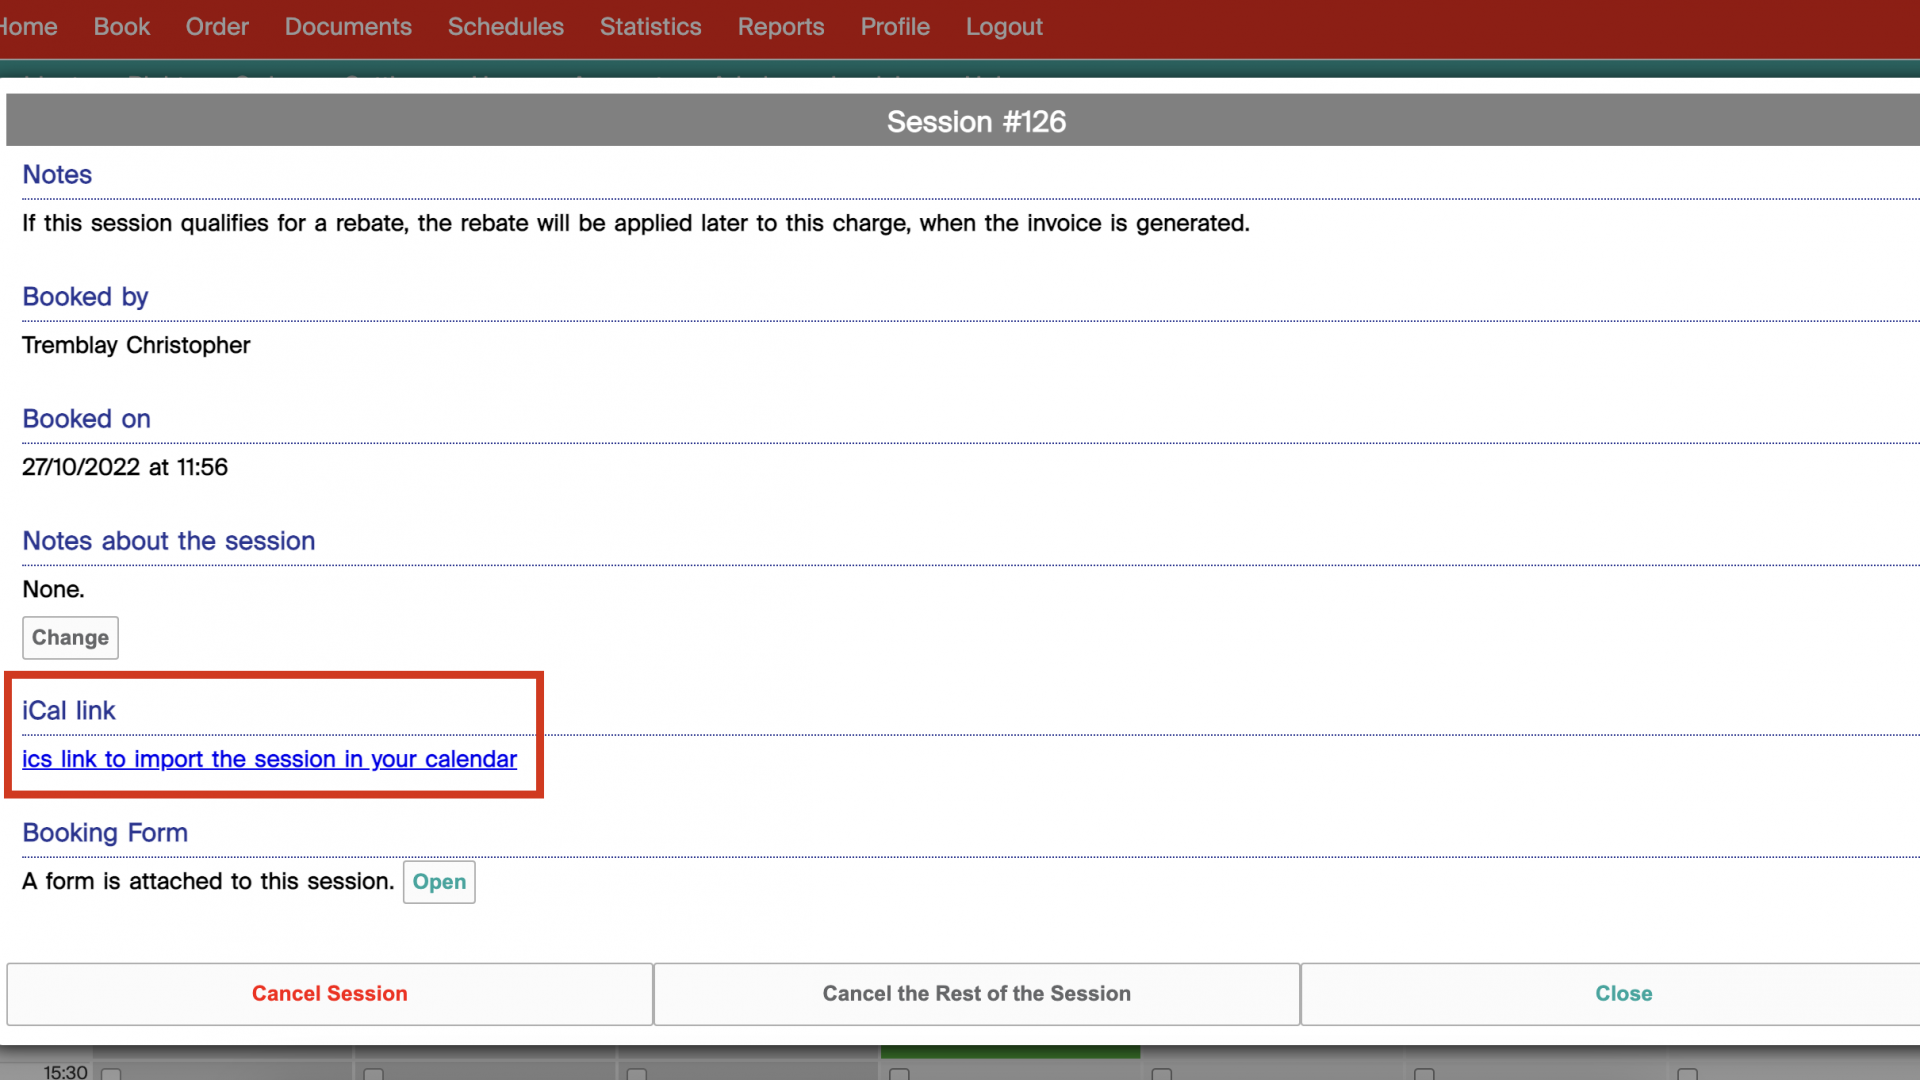
Task: Click Logout in the top bar
Action: tap(1004, 27)
